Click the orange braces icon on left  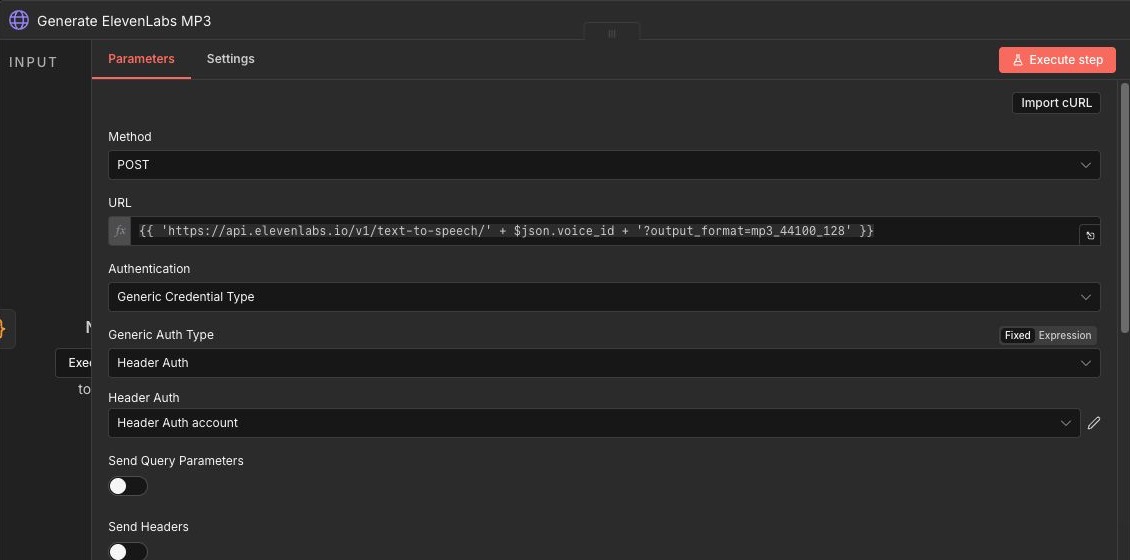click(4, 329)
